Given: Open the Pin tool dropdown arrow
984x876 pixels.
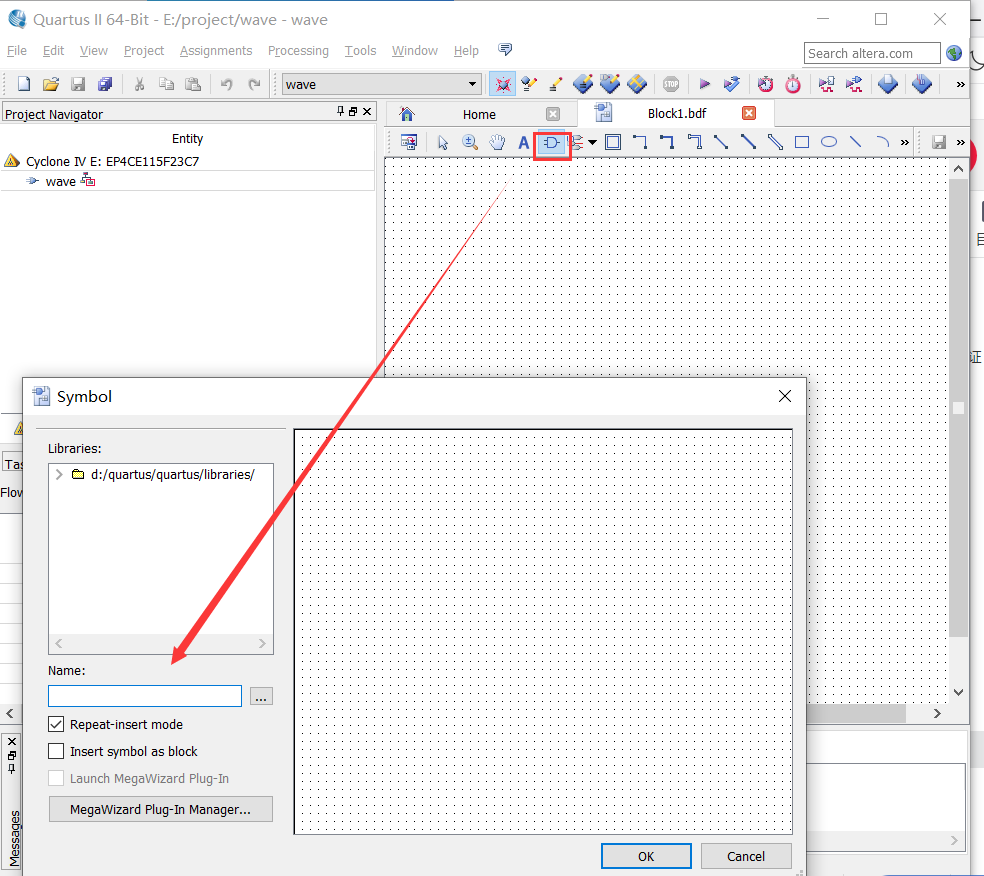Looking at the screenshot, I should [x=592, y=142].
